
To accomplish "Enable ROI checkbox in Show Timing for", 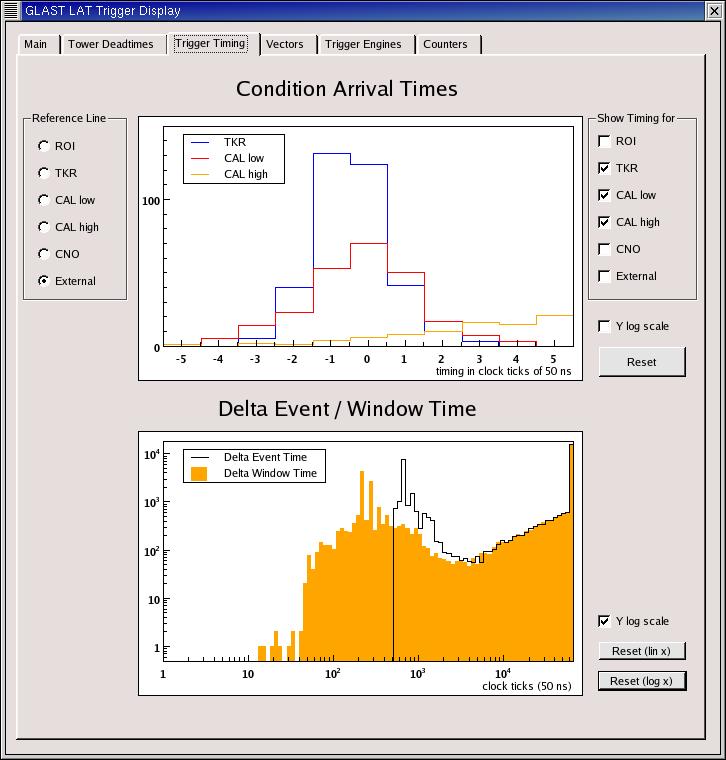I will click(x=604, y=142).
